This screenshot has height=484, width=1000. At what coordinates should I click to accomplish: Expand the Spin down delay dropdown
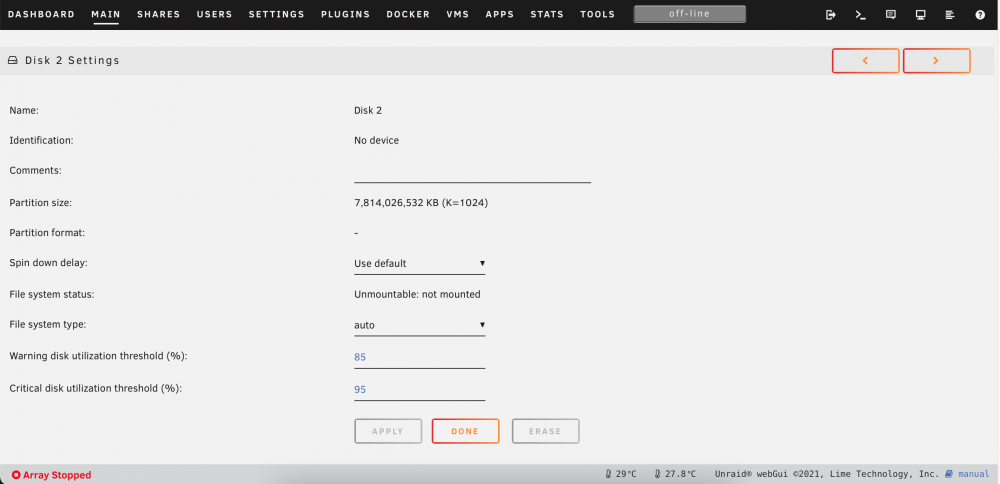(x=420, y=263)
